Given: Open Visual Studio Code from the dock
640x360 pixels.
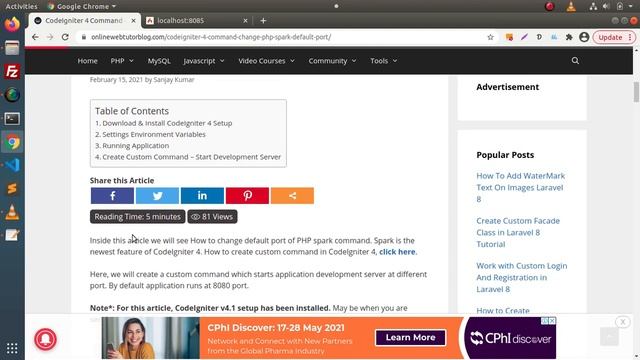Looking at the screenshot, I should click(x=12, y=165).
